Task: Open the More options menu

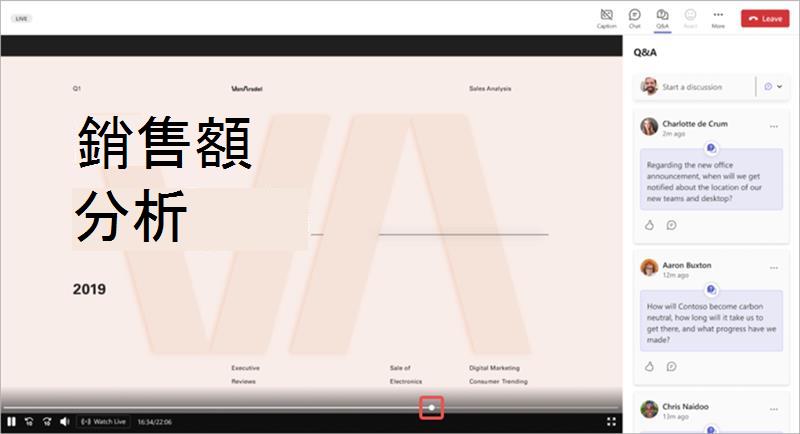Action: click(x=718, y=18)
